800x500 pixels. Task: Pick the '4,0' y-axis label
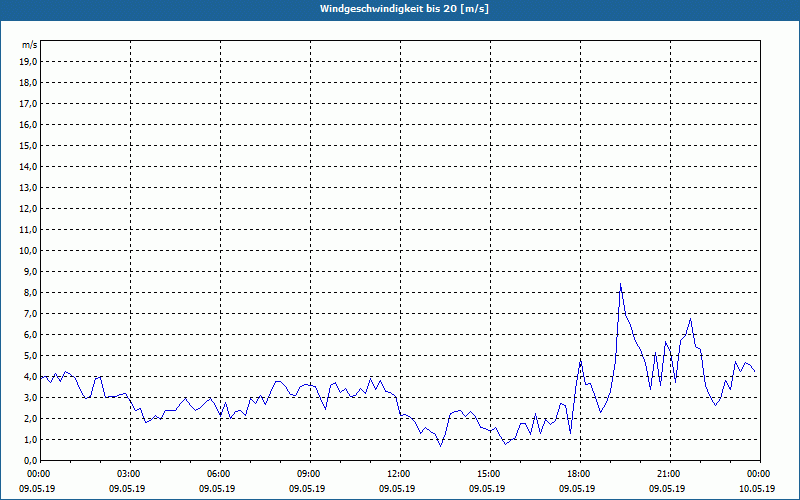[x=30, y=377]
